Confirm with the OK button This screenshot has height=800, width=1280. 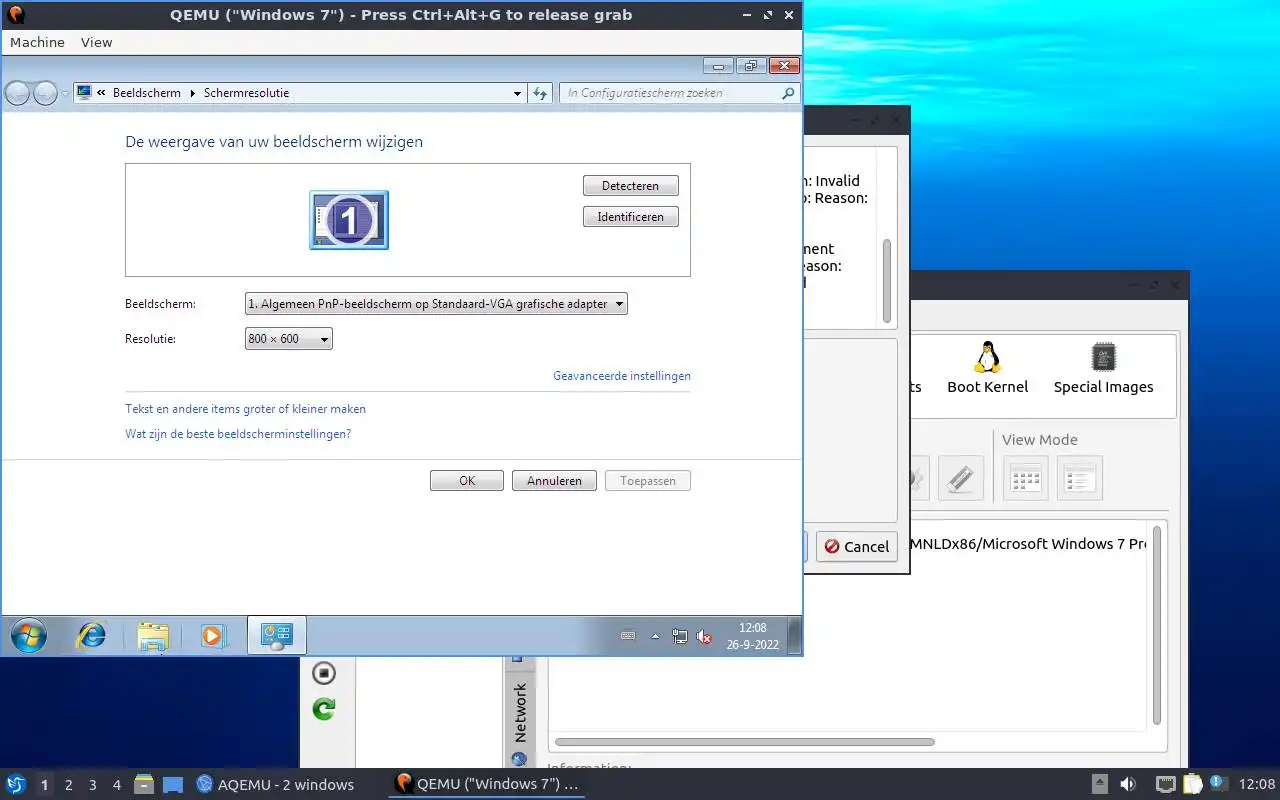click(467, 481)
